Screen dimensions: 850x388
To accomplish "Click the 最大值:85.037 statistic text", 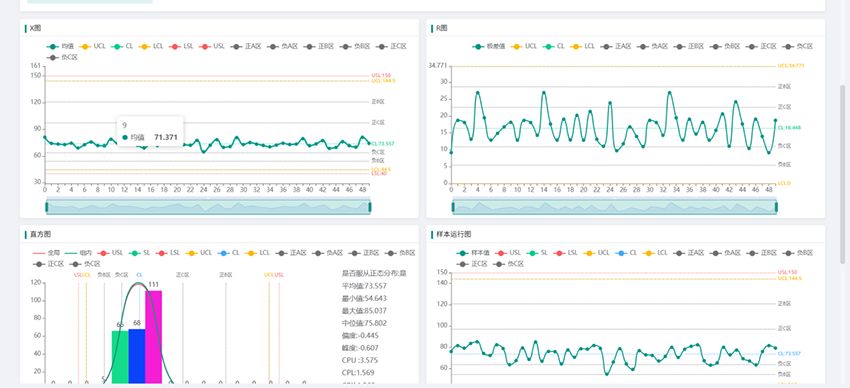I will (364, 311).
